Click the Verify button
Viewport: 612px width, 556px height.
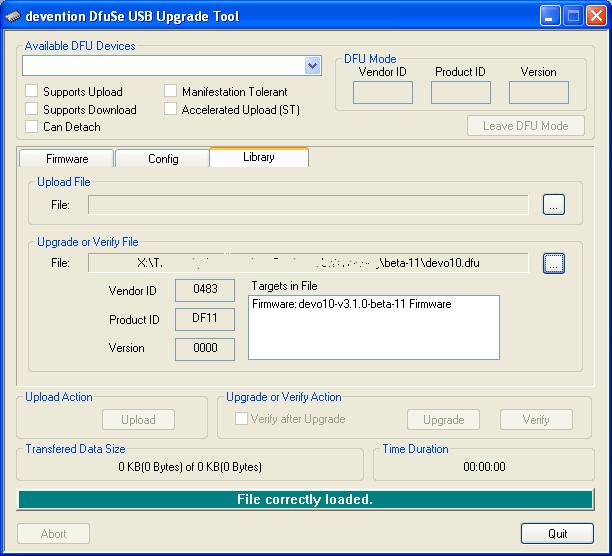click(x=536, y=420)
